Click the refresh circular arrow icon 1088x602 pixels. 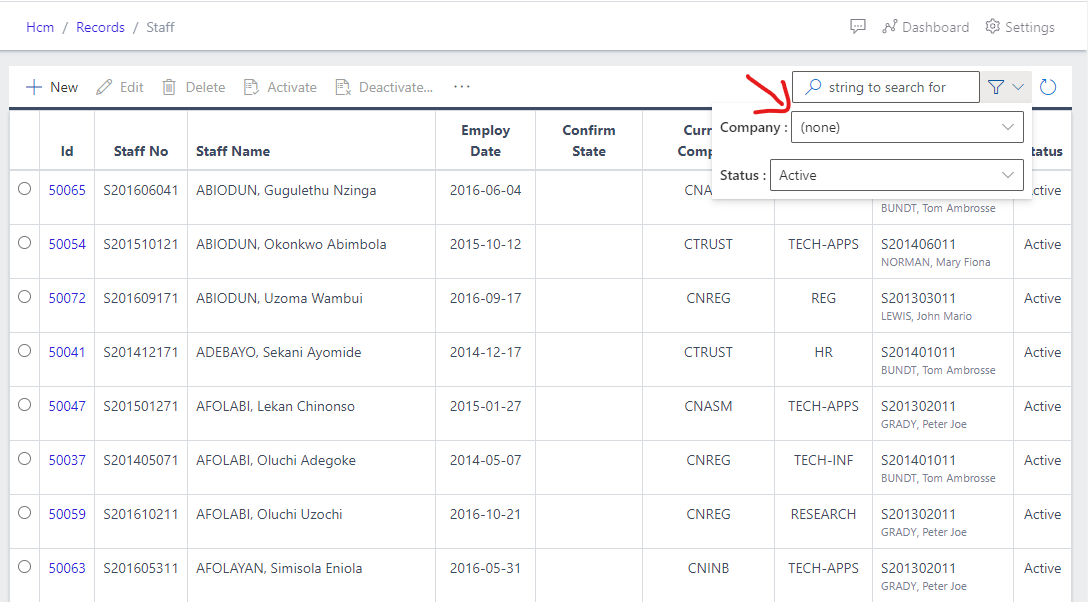pyautogui.click(x=1048, y=87)
